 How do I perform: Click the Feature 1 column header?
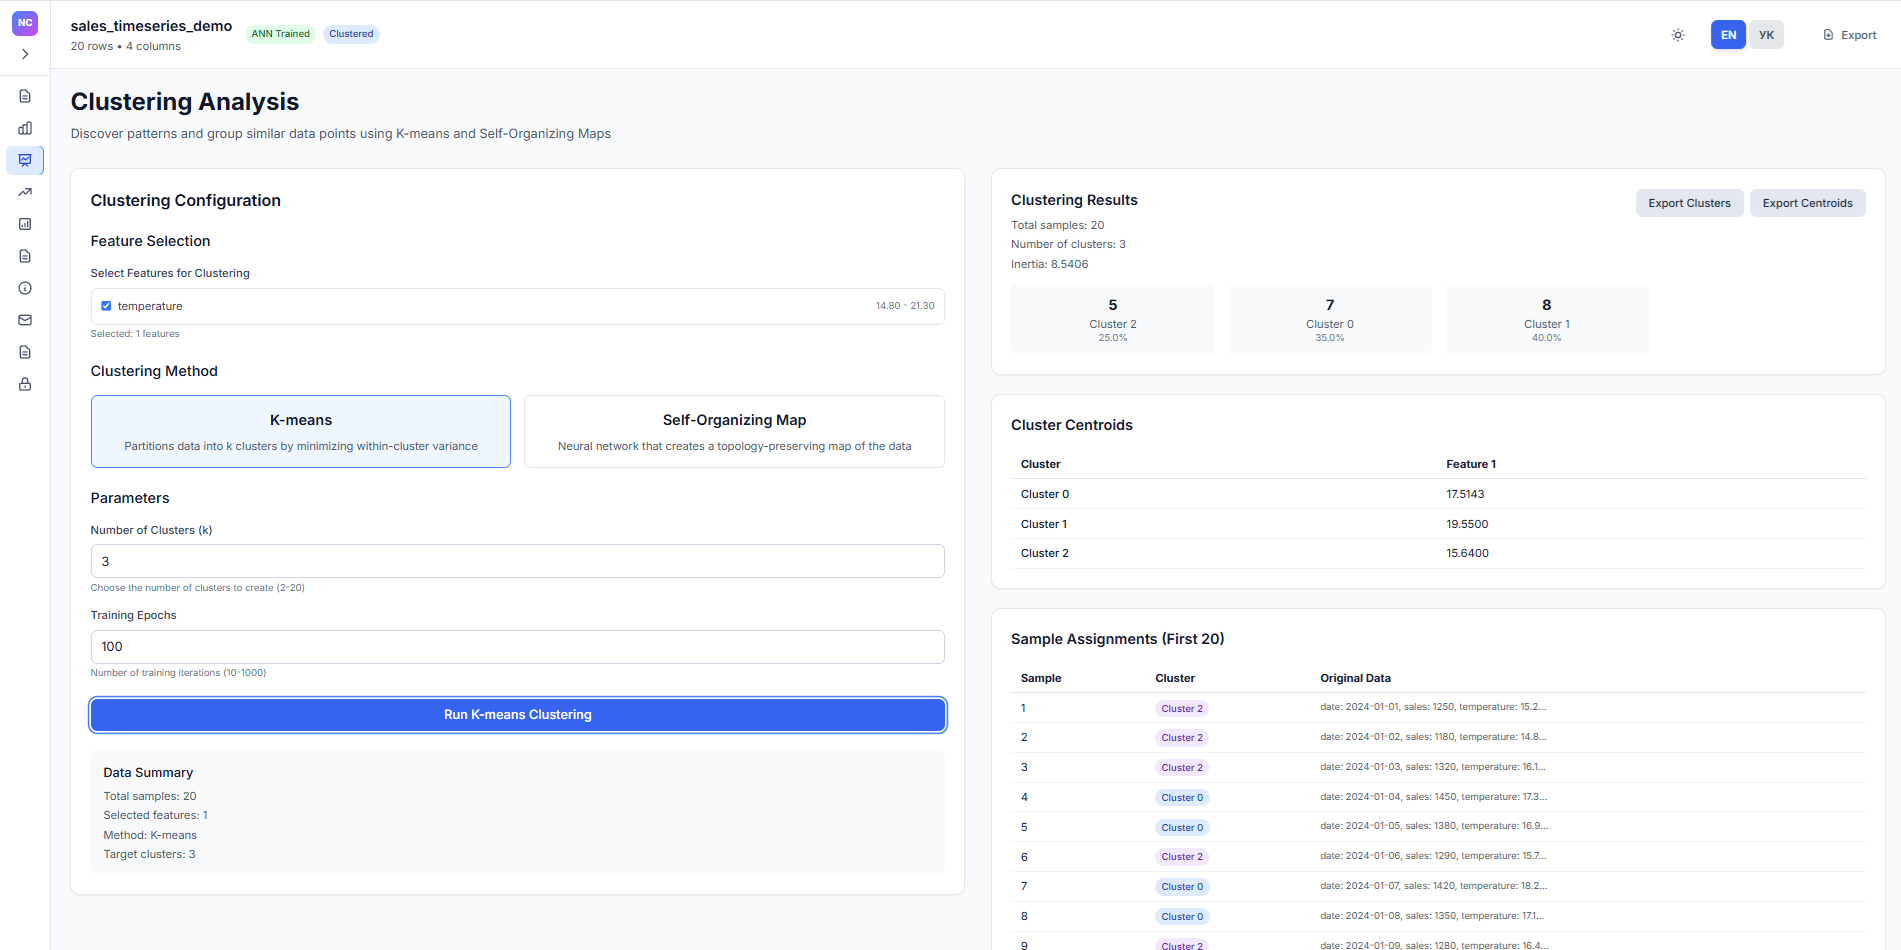pos(1471,464)
